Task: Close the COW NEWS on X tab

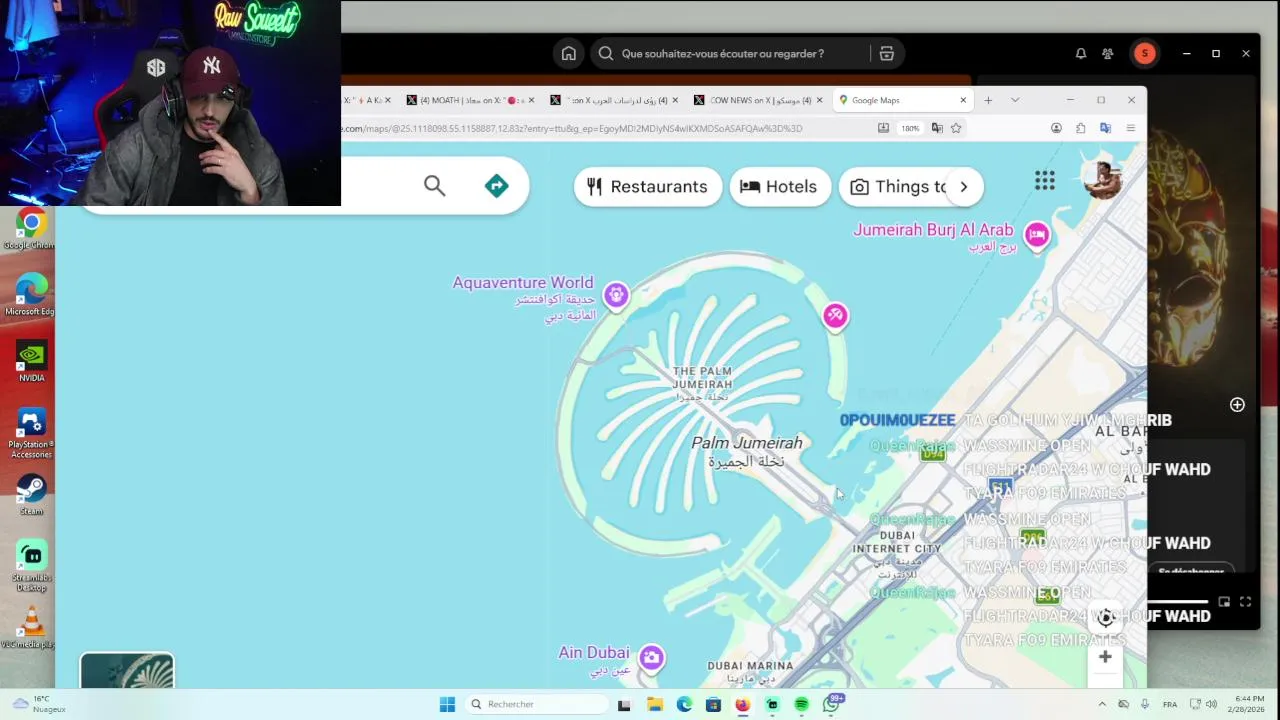Action: [x=820, y=100]
